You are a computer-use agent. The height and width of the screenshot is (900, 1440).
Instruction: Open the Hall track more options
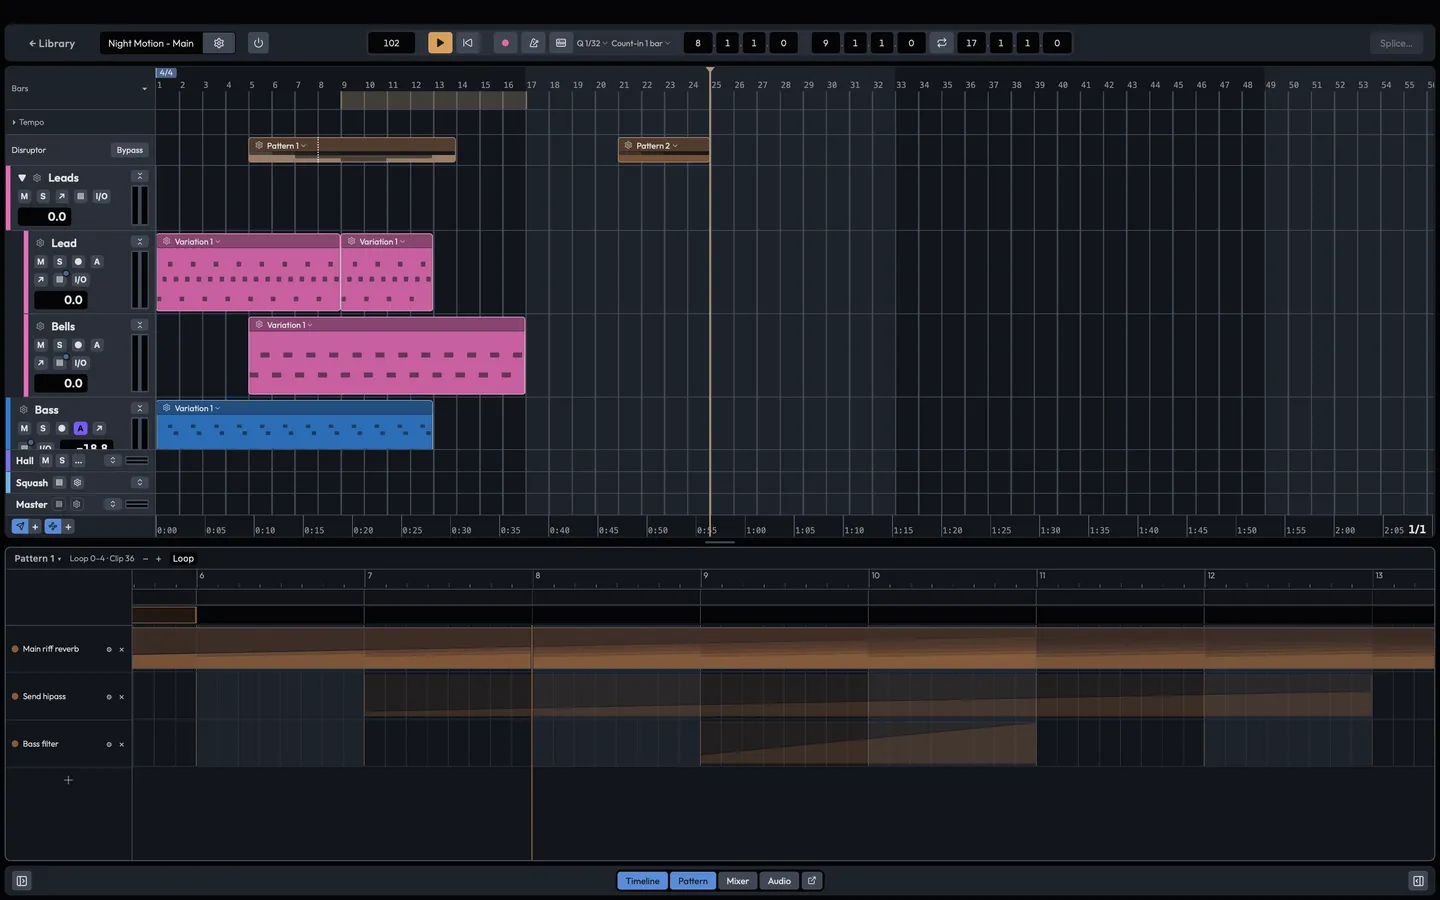(78, 461)
